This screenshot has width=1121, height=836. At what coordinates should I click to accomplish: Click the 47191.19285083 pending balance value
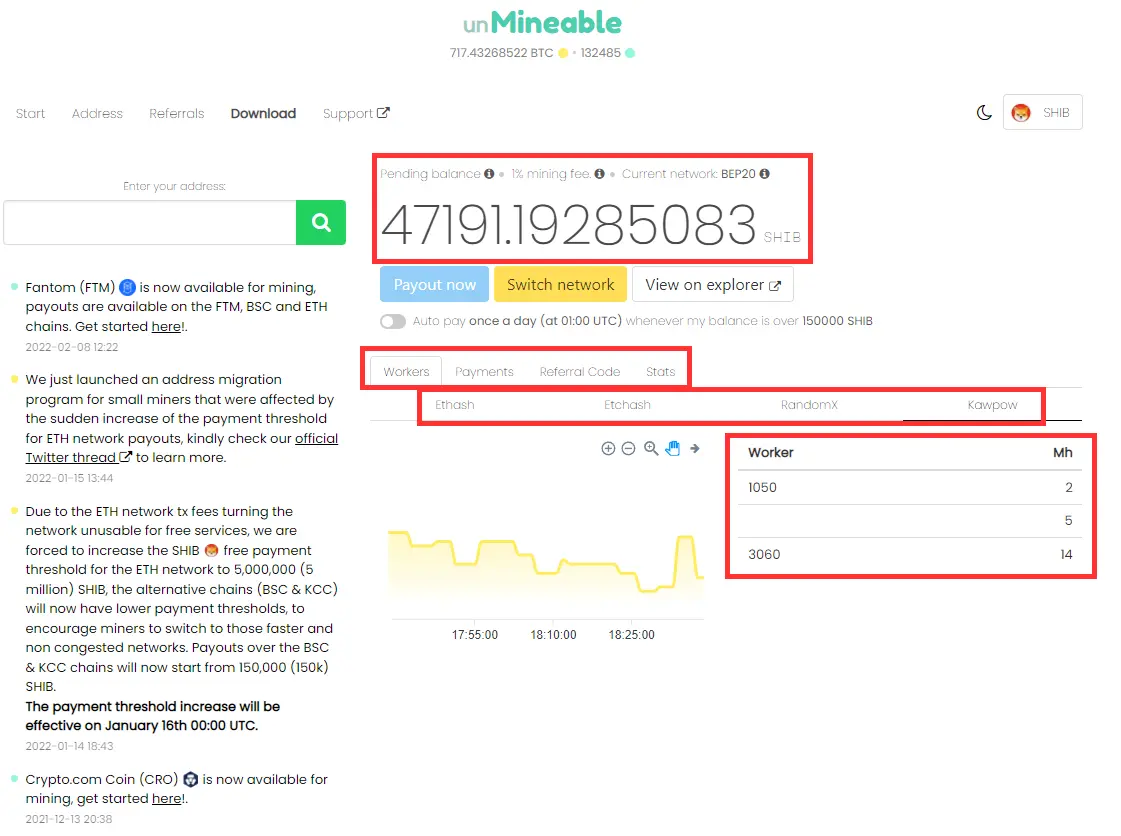[x=568, y=225]
